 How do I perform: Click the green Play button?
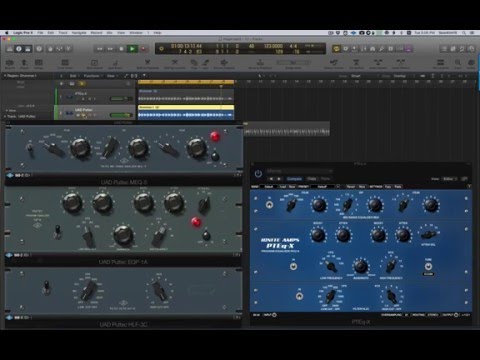tap(132, 49)
